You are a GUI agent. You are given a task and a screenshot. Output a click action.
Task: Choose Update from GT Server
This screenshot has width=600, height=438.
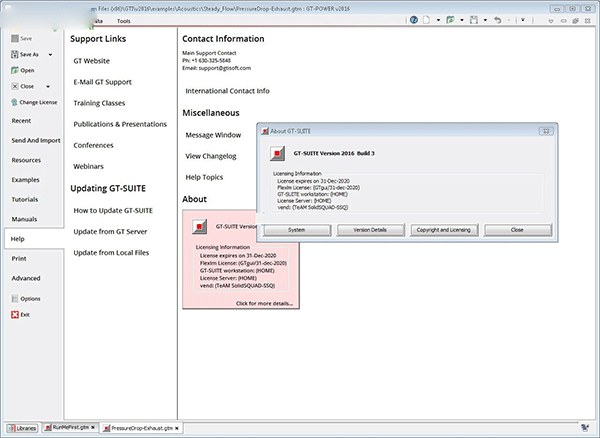coord(110,231)
